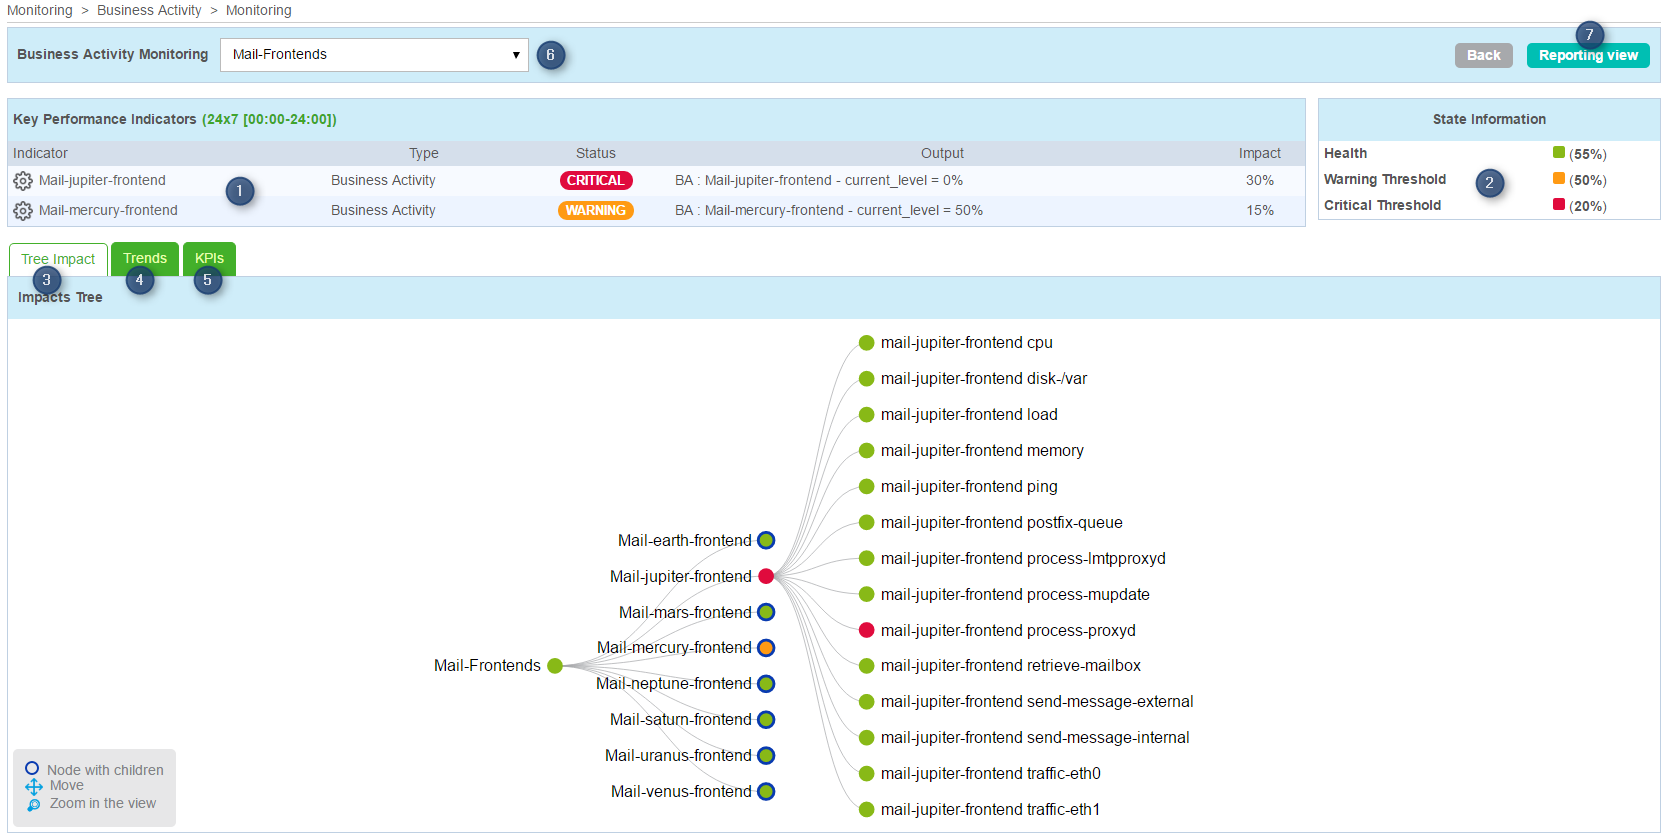Click the Zoom in the view icon
Image resolution: width=1665 pixels, height=838 pixels.
point(34,804)
